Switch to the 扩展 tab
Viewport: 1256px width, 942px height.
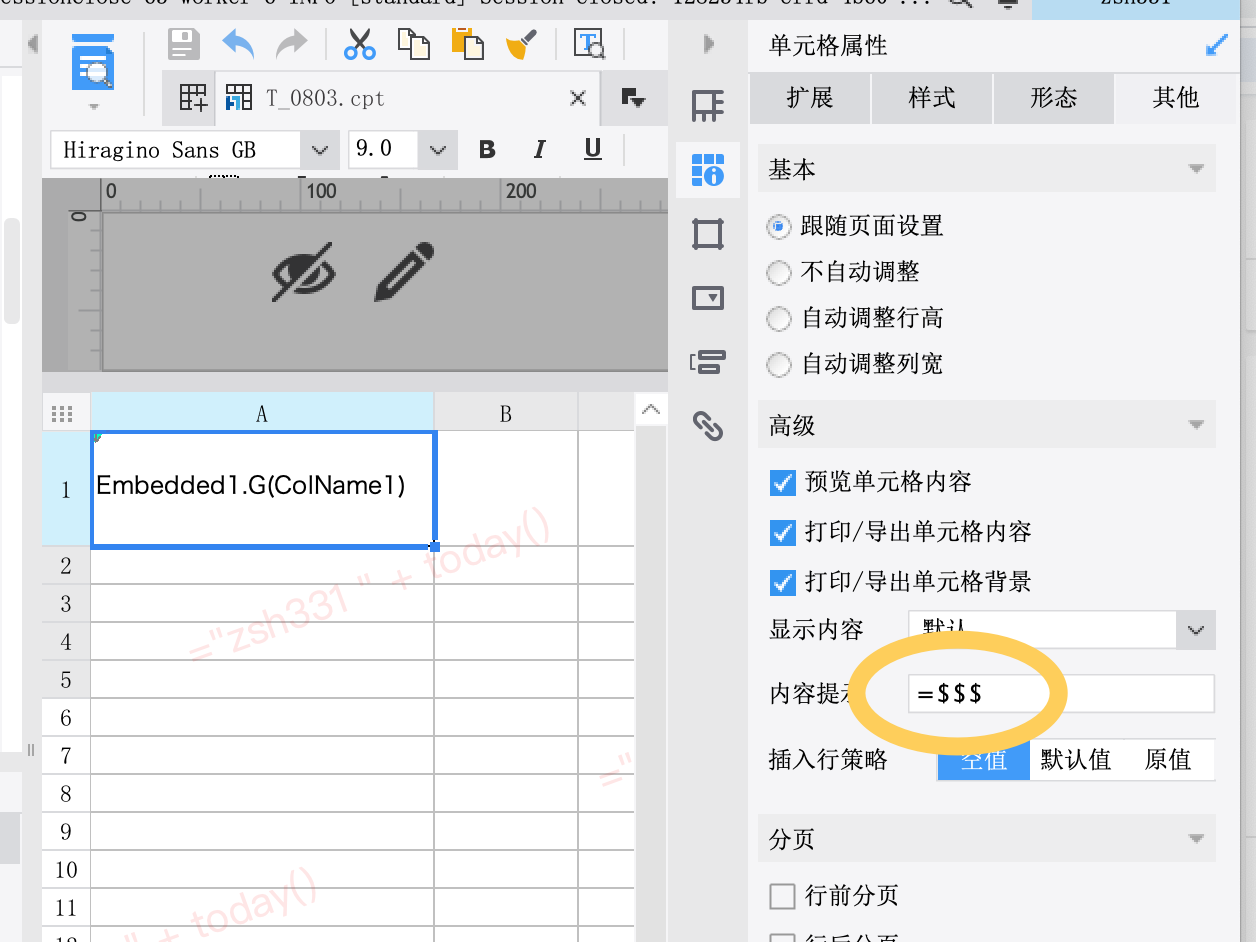click(x=810, y=98)
